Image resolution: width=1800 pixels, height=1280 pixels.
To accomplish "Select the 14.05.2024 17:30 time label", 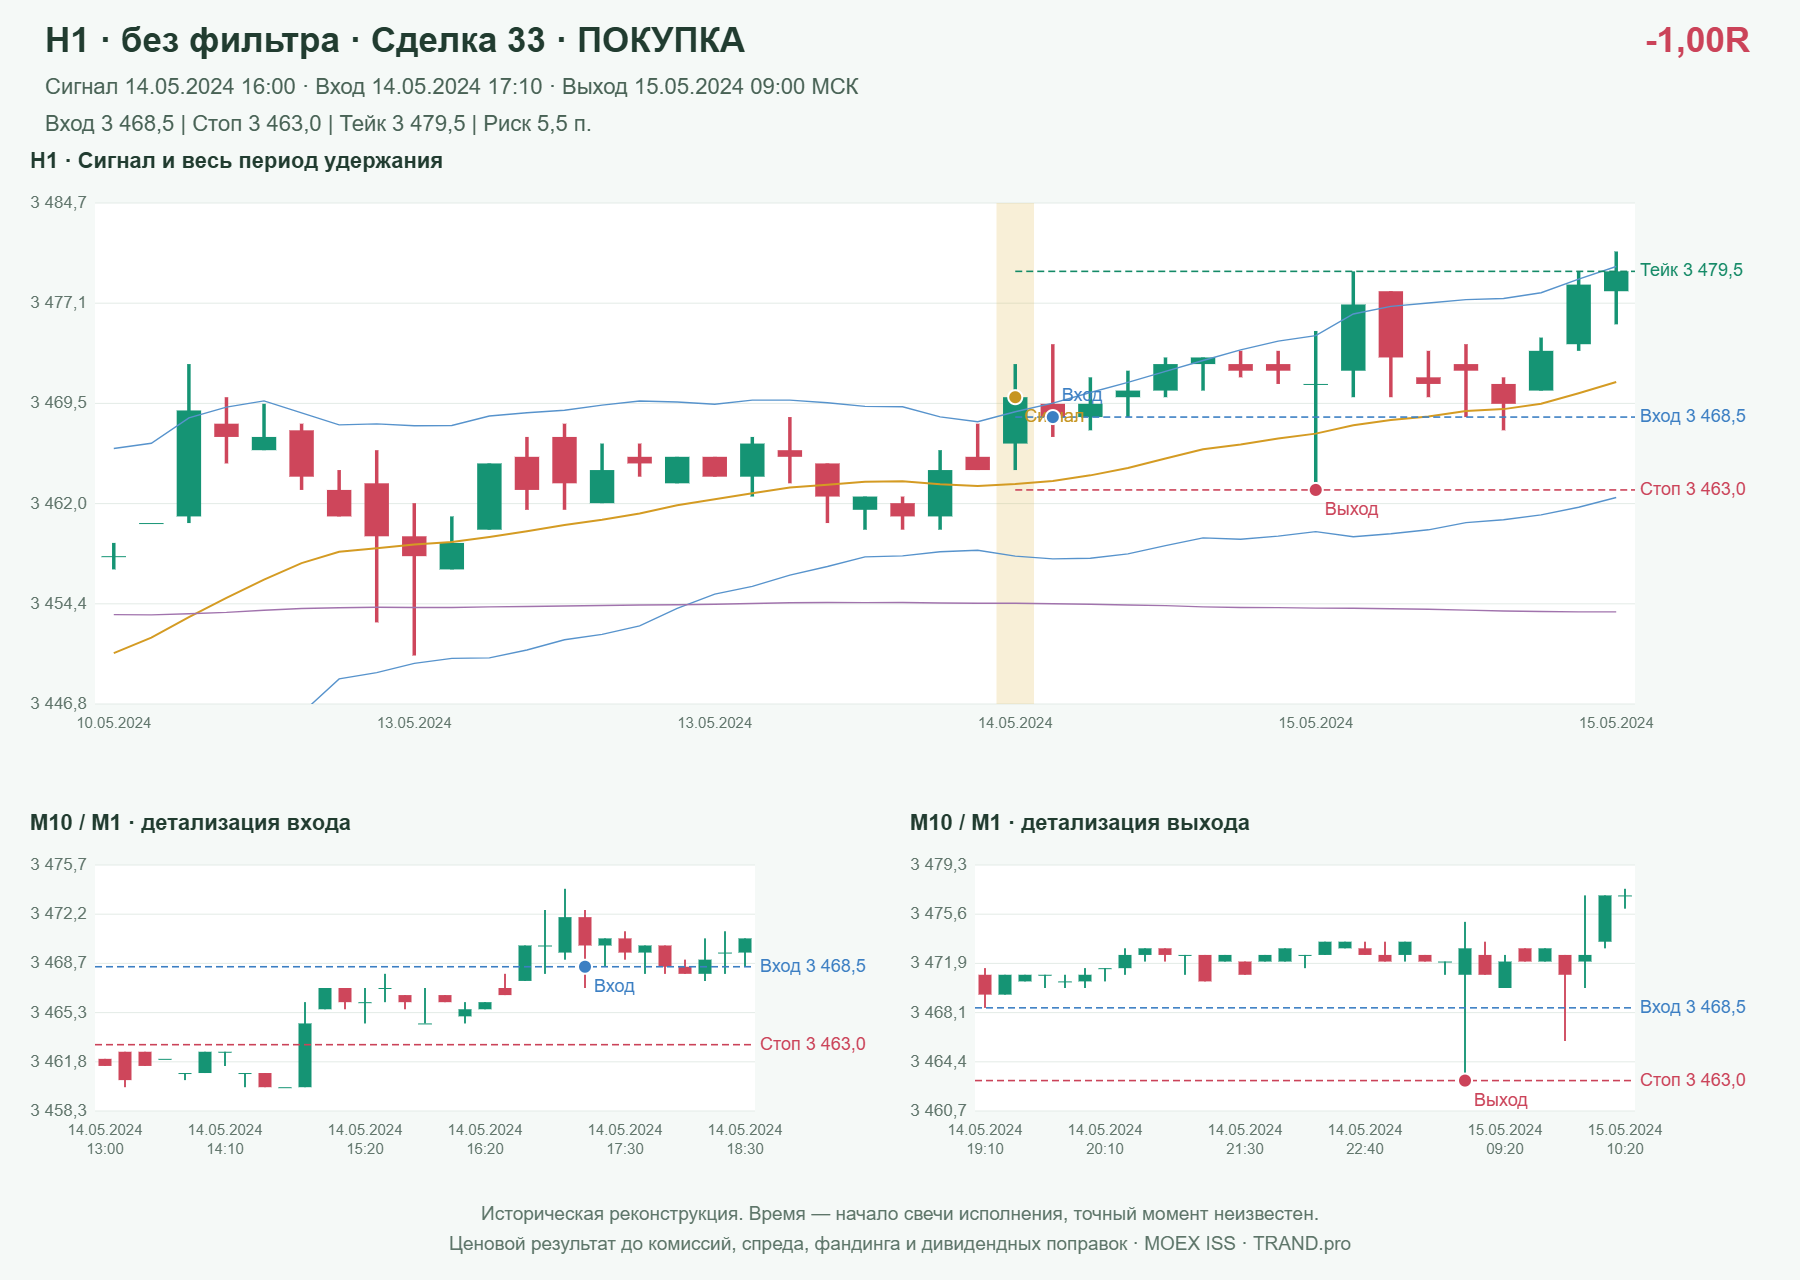I will click(625, 1139).
